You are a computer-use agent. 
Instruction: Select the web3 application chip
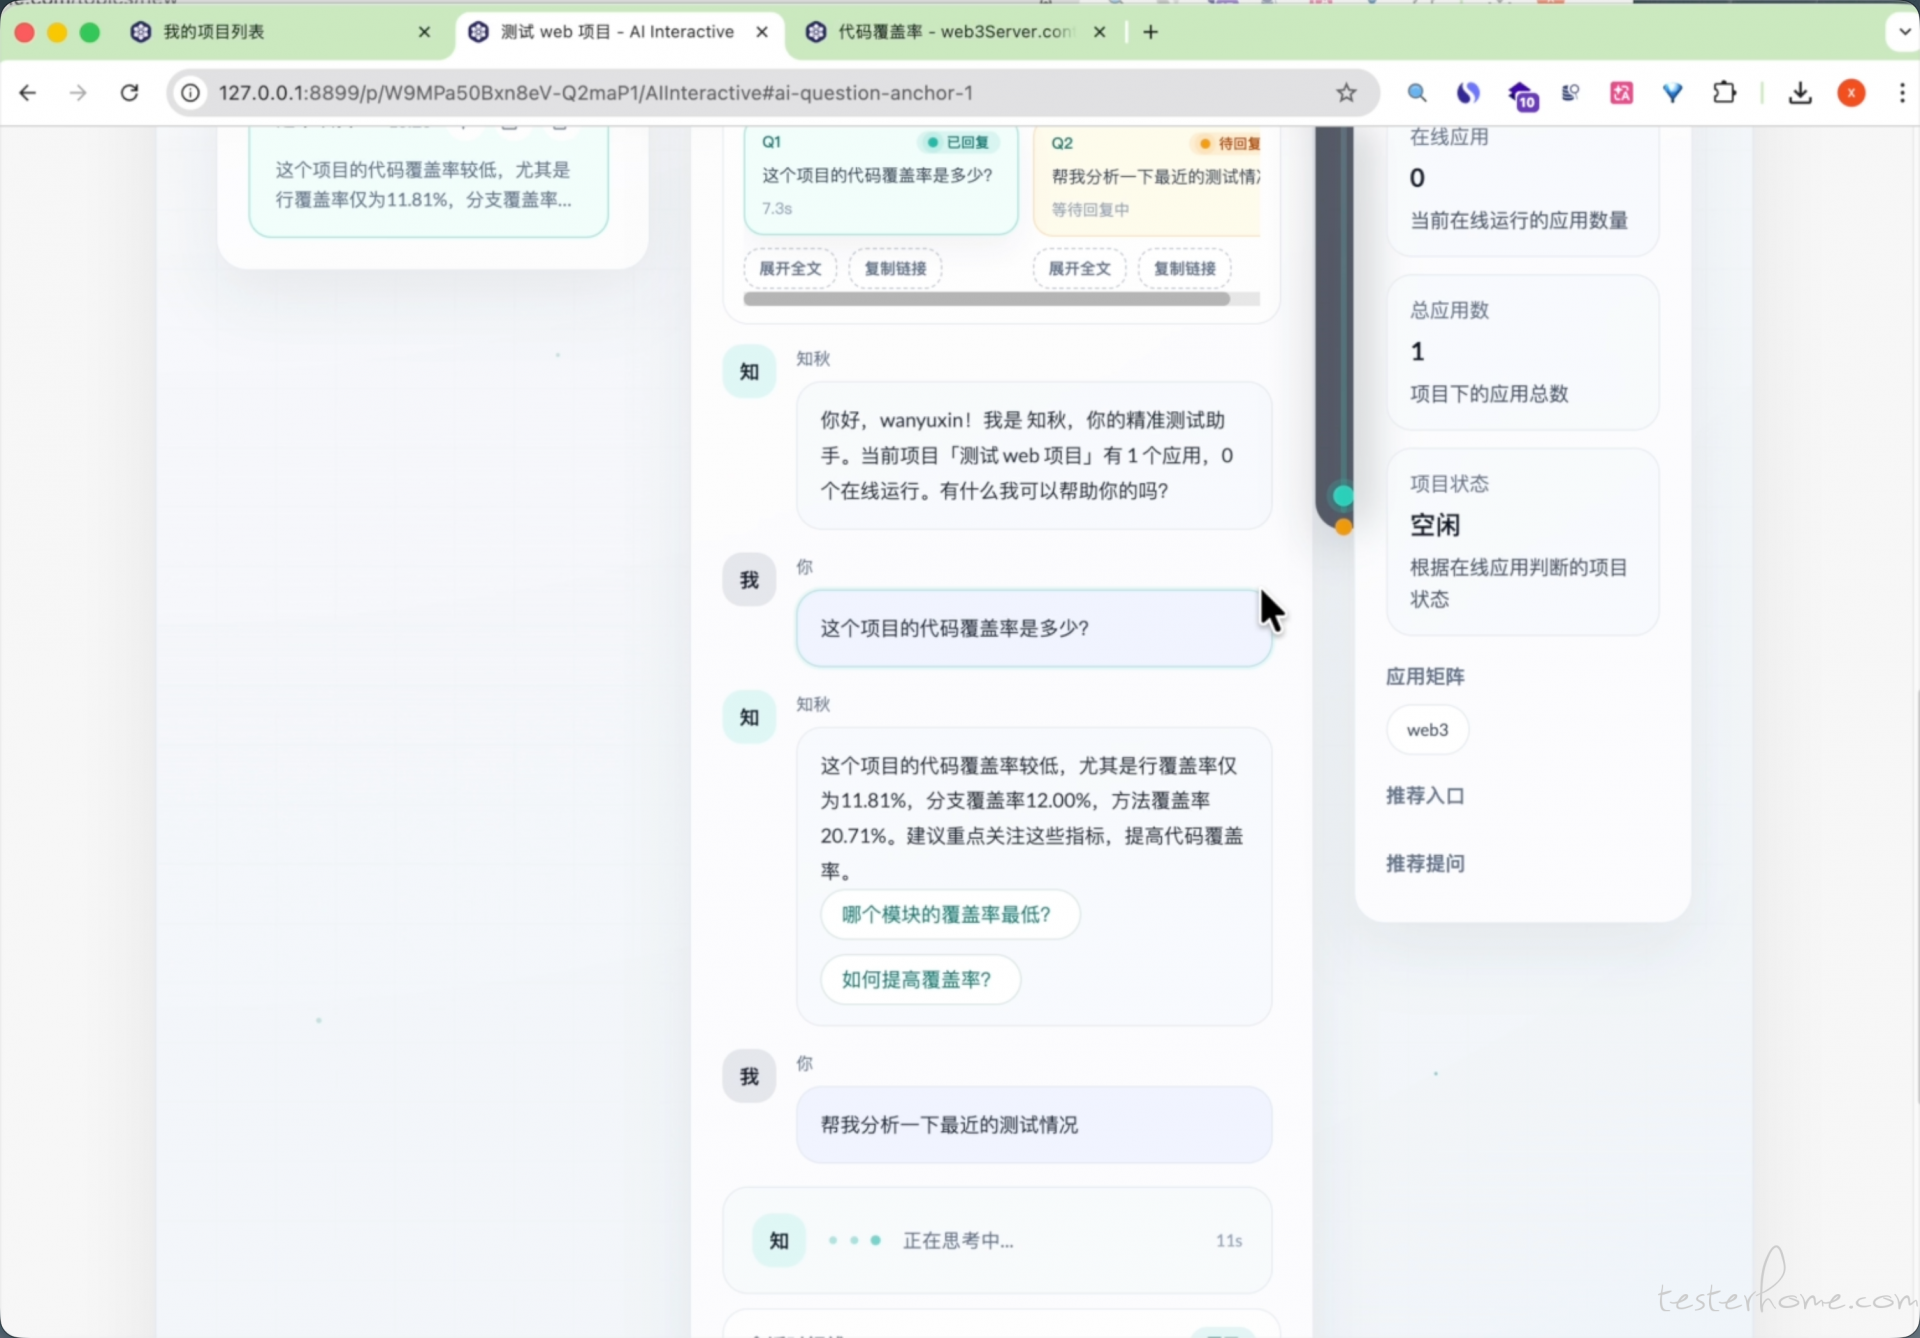point(1426,730)
